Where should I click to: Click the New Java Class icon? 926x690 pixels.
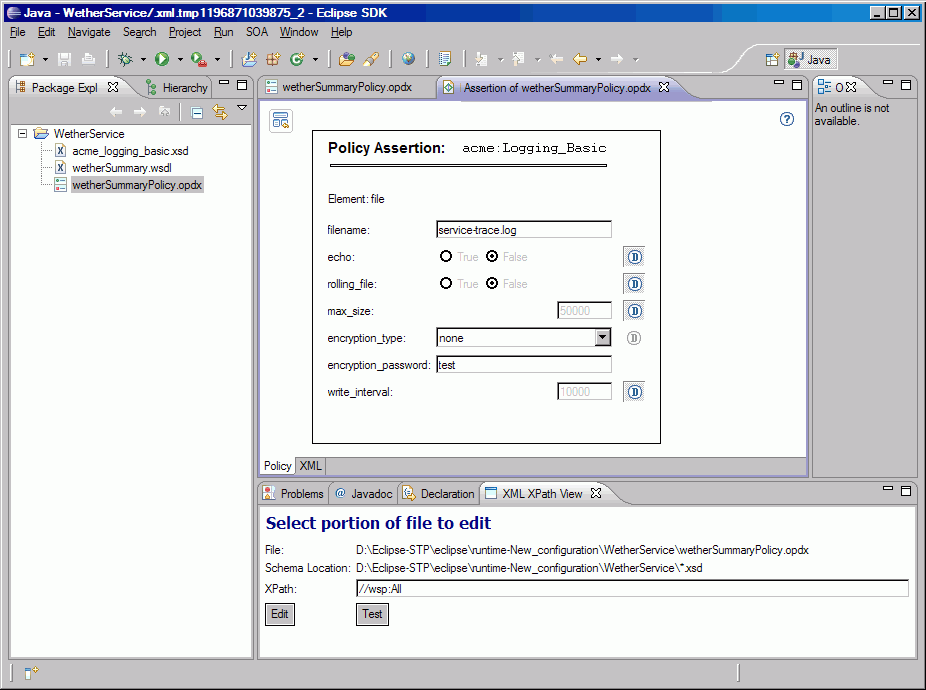click(x=297, y=59)
